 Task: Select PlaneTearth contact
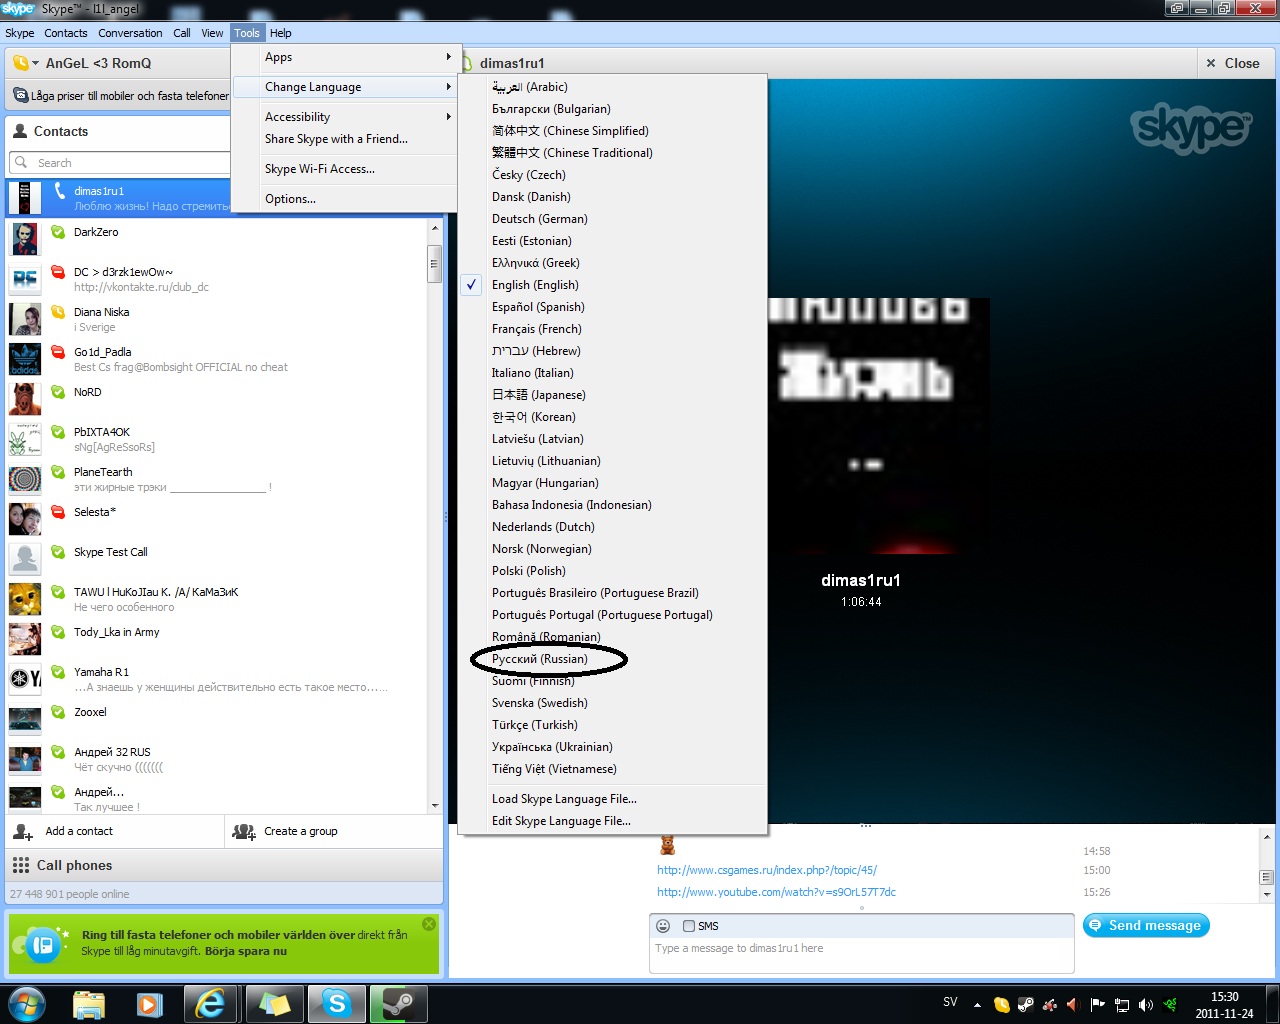[x=216, y=479]
